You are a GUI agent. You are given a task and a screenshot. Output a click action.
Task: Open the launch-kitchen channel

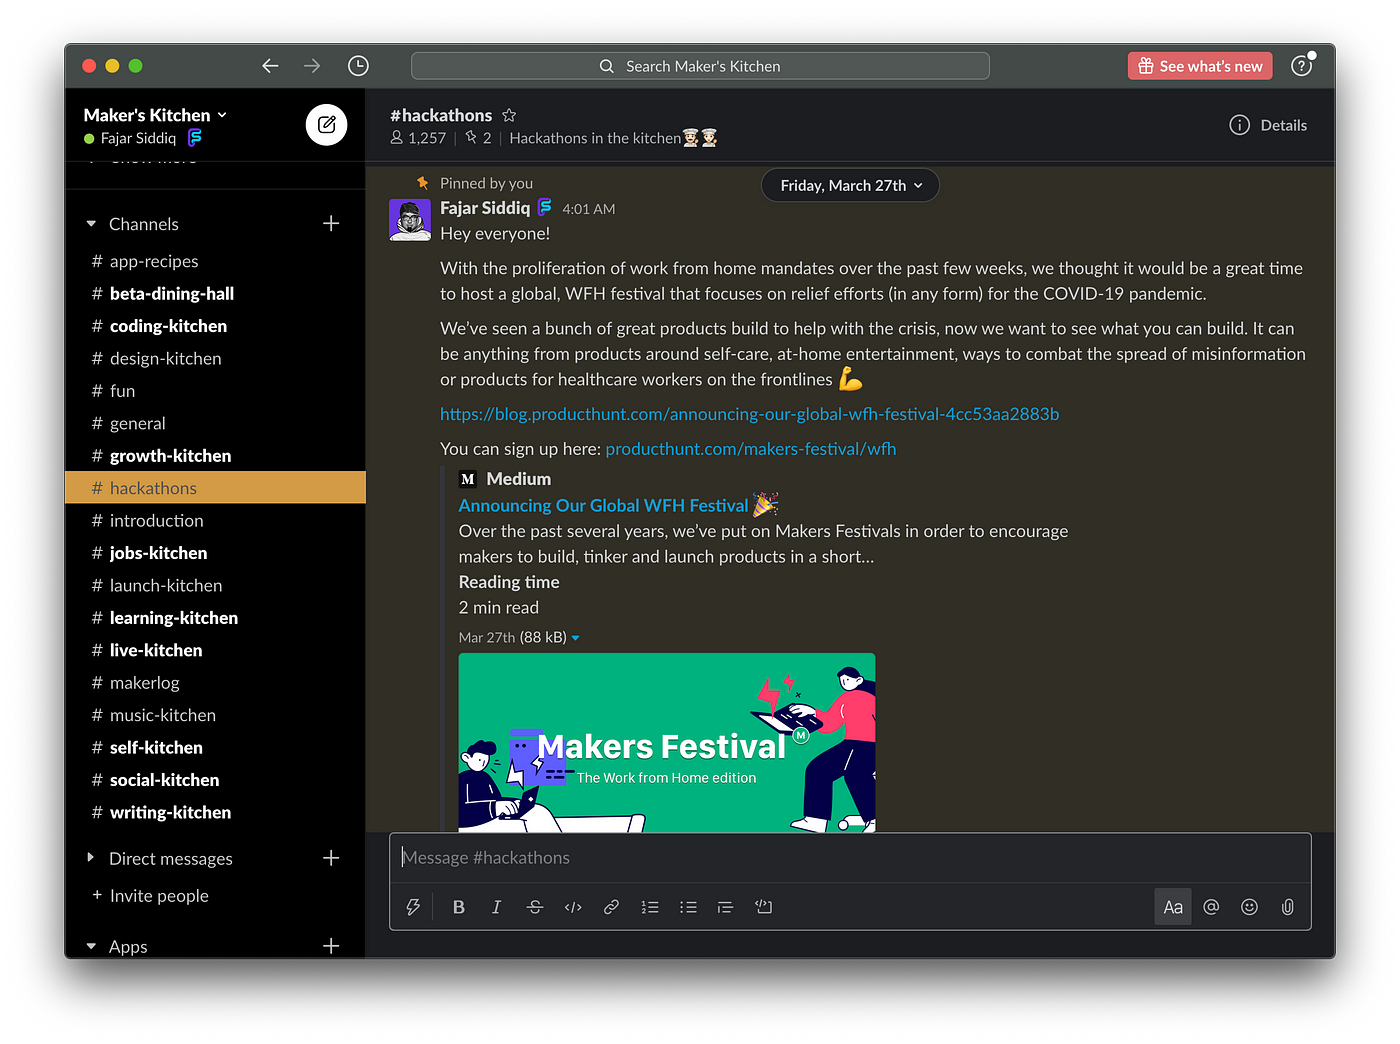[x=215, y=585]
